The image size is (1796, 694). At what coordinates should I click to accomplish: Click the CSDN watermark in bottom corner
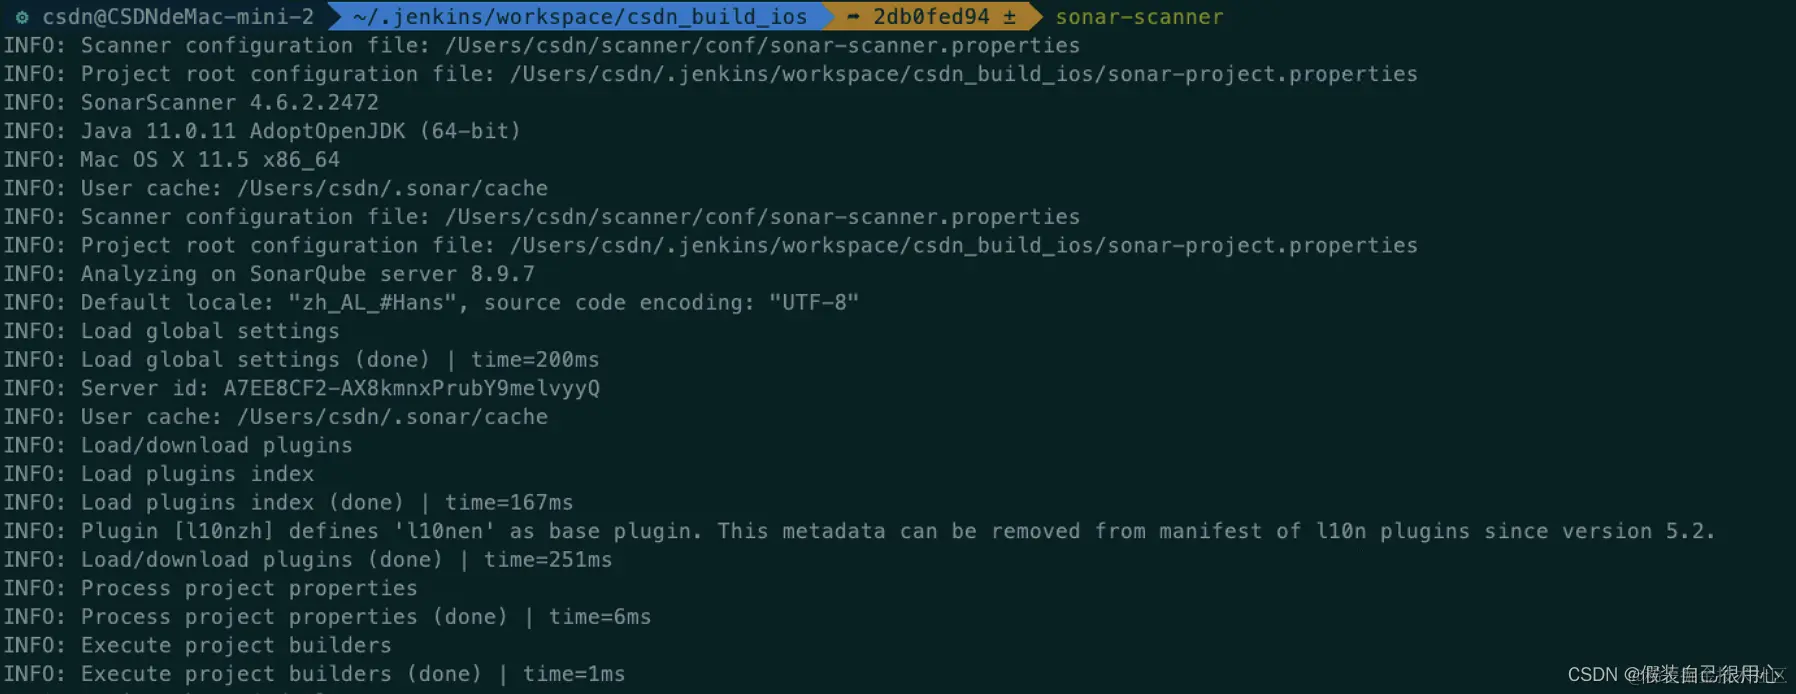(x=1676, y=675)
